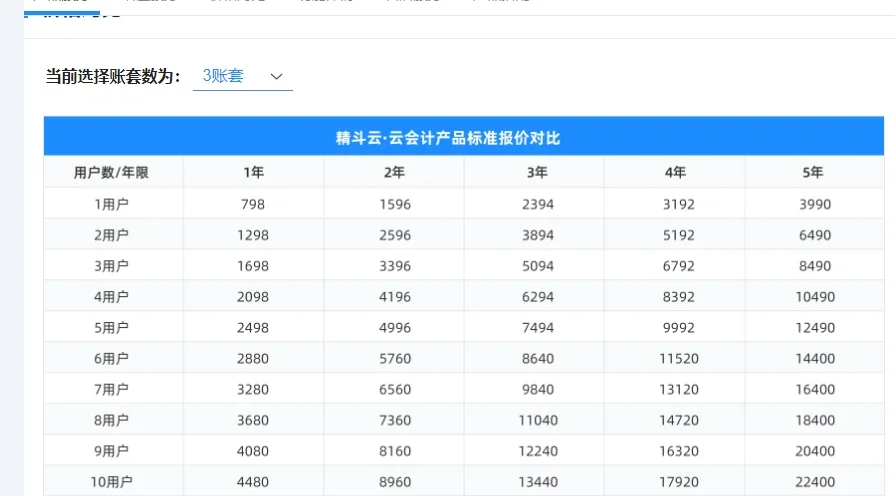Viewport: 895px width, 496px height.
Task: Click the 1用户 row label
Action: (111, 204)
